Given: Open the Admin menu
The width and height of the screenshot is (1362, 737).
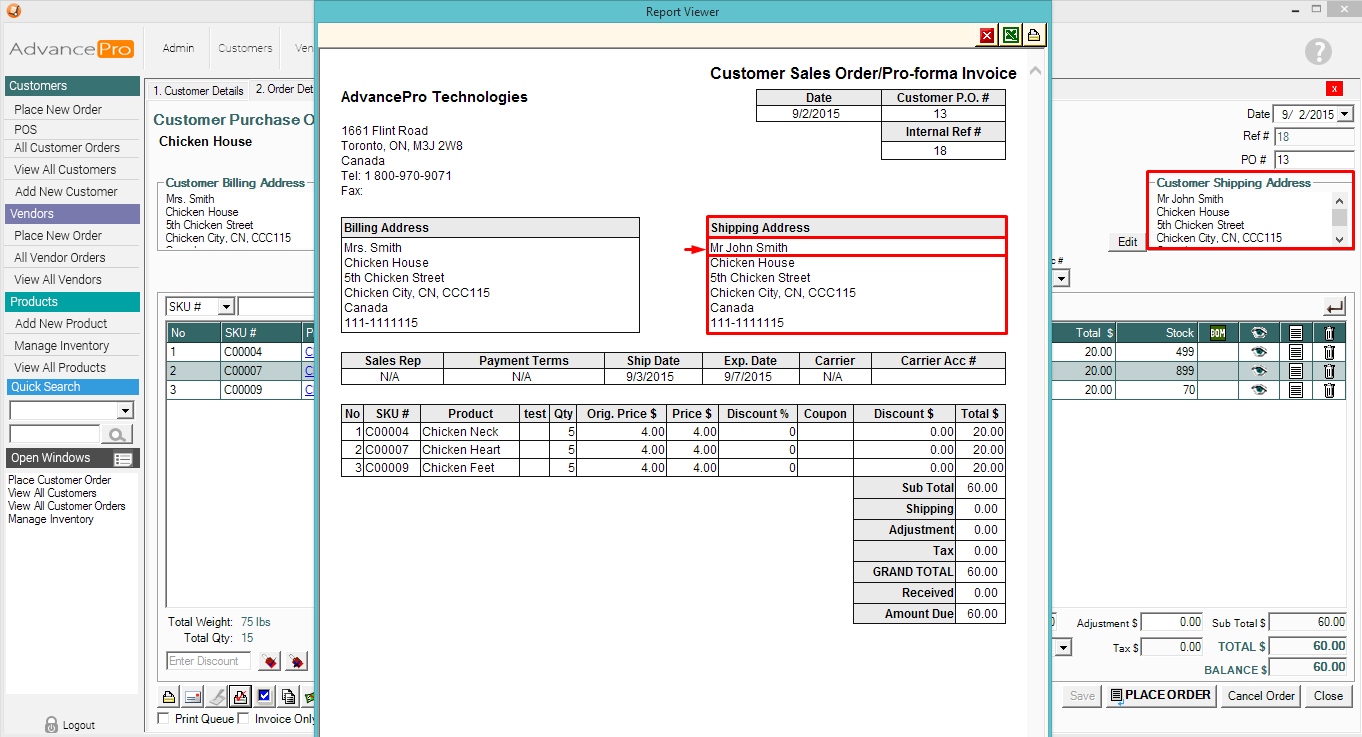Looking at the screenshot, I should (x=178, y=48).
